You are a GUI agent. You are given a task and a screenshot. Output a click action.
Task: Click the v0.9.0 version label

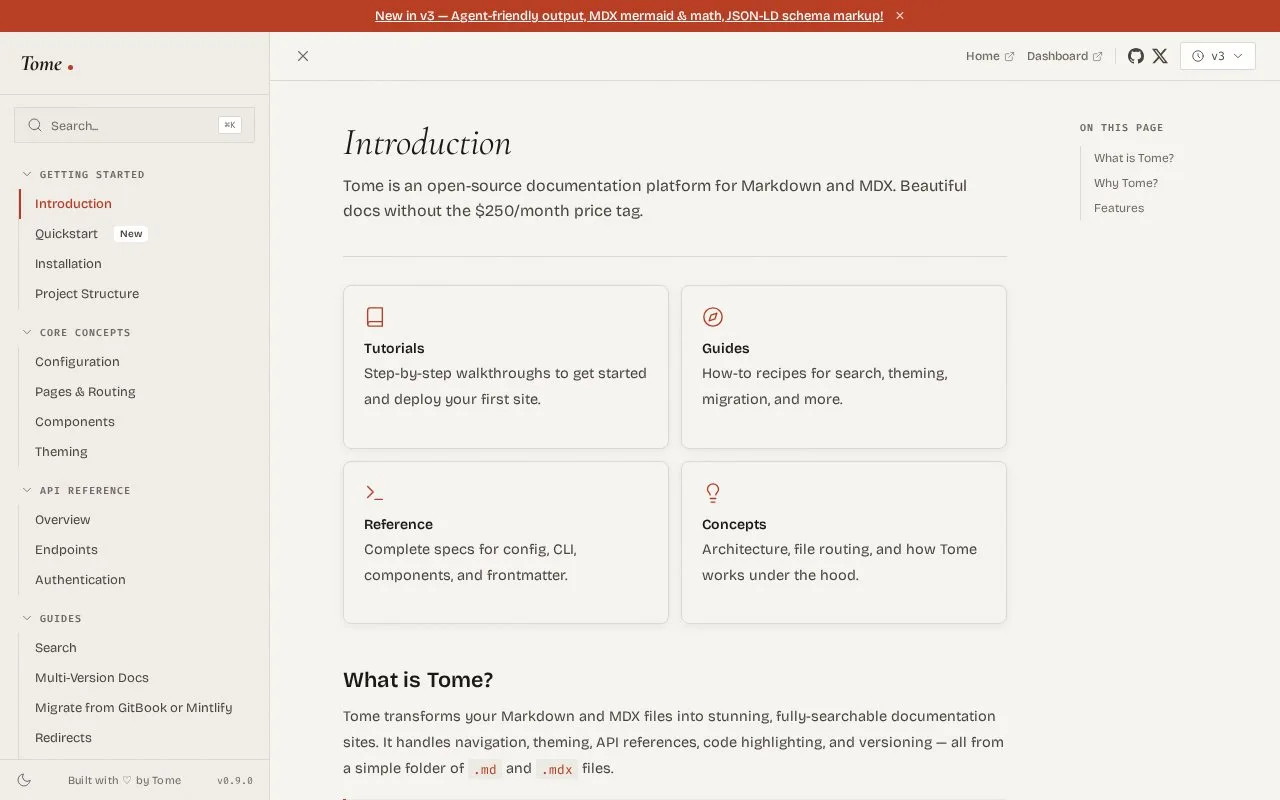click(x=235, y=781)
